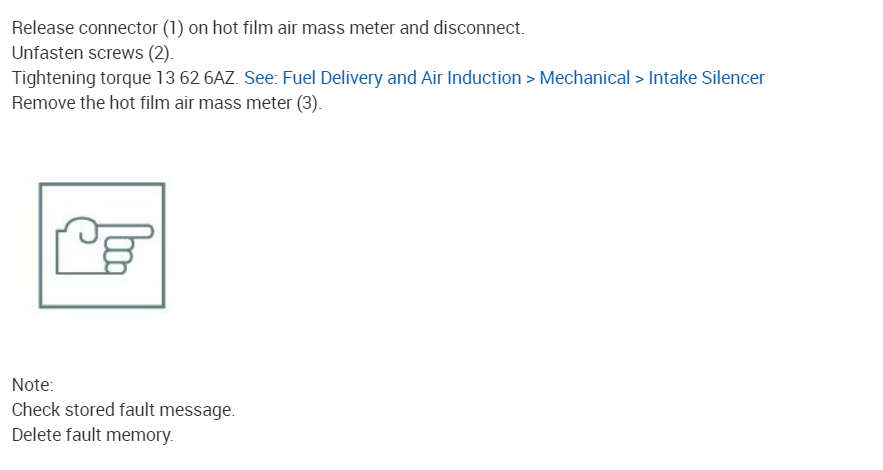
Task: Click the 'Tightening torque' text
Action: click(74, 78)
